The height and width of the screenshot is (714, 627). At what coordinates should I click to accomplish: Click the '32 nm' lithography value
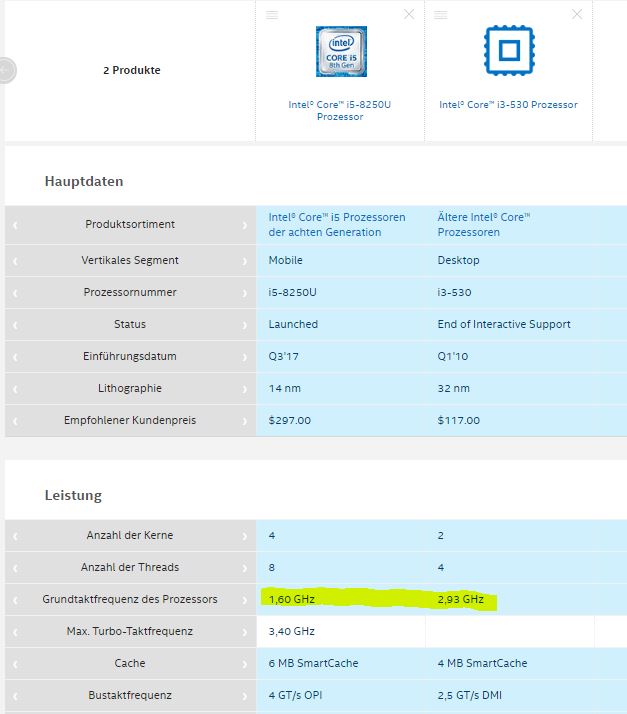click(454, 388)
